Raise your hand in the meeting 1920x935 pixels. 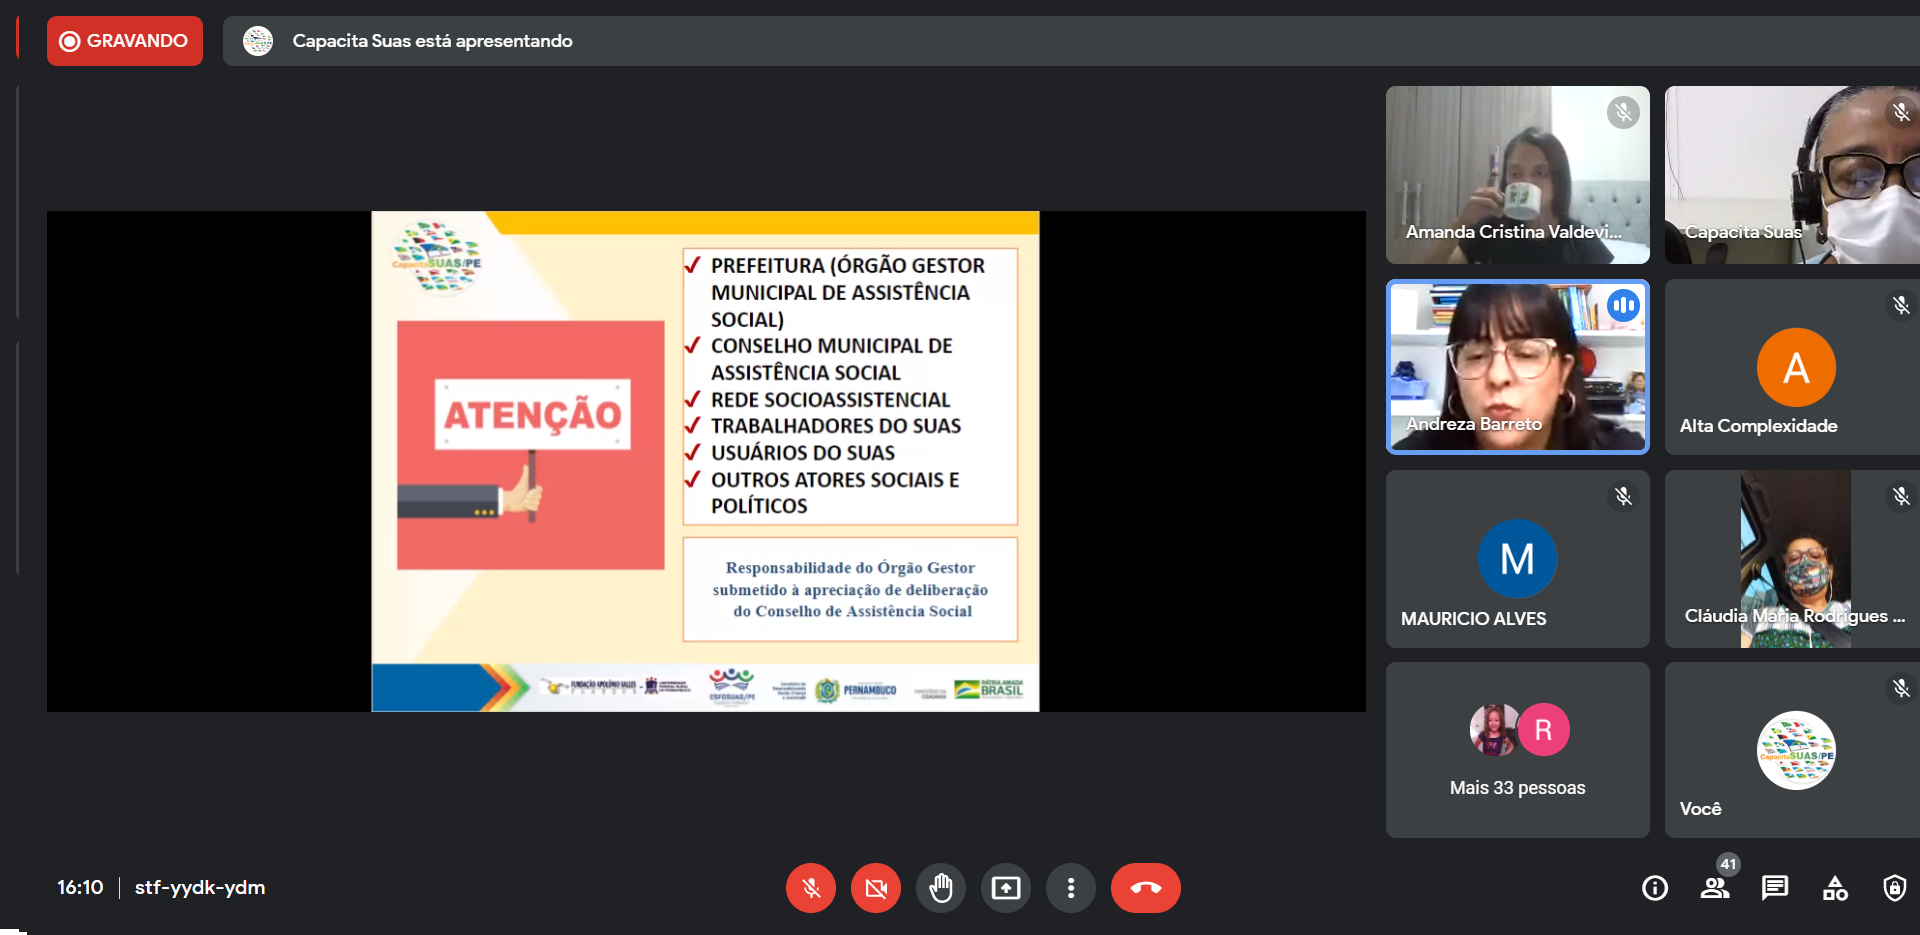click(941, 888)
